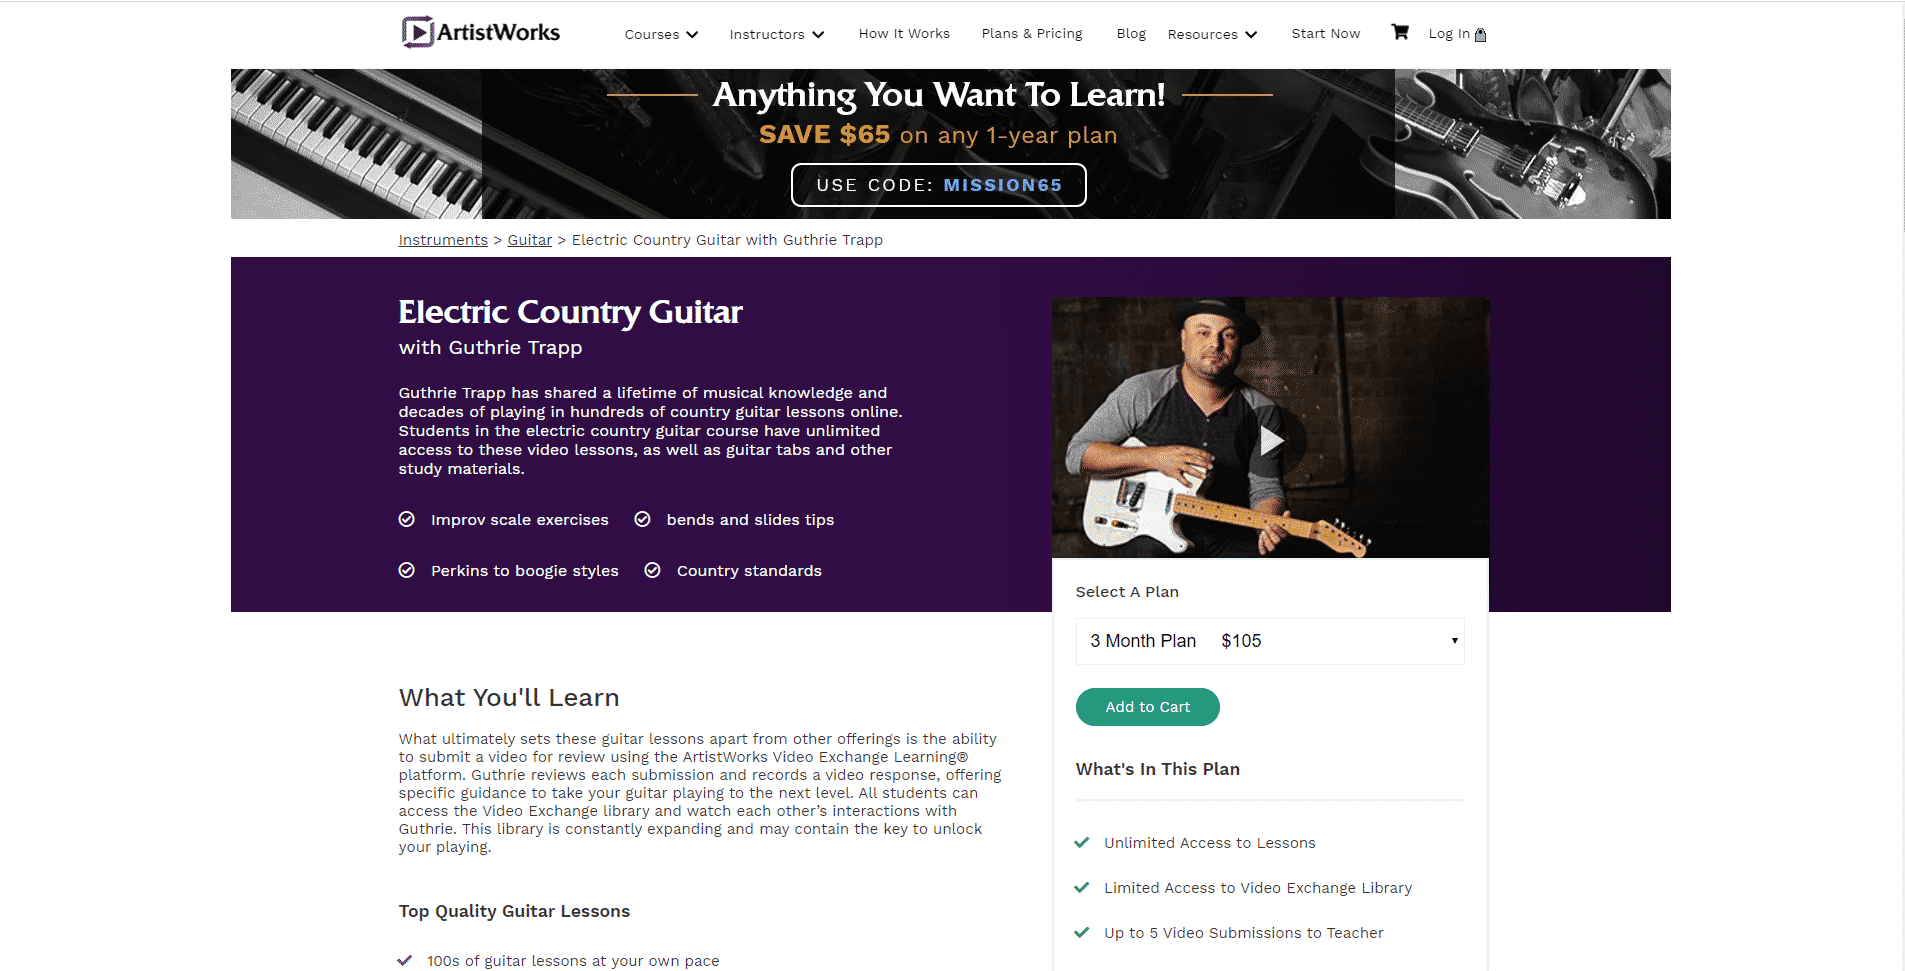Open the How It Works page
This screenshot has width=1905, height=971.
pyautogui.click(x=904, y=33)
